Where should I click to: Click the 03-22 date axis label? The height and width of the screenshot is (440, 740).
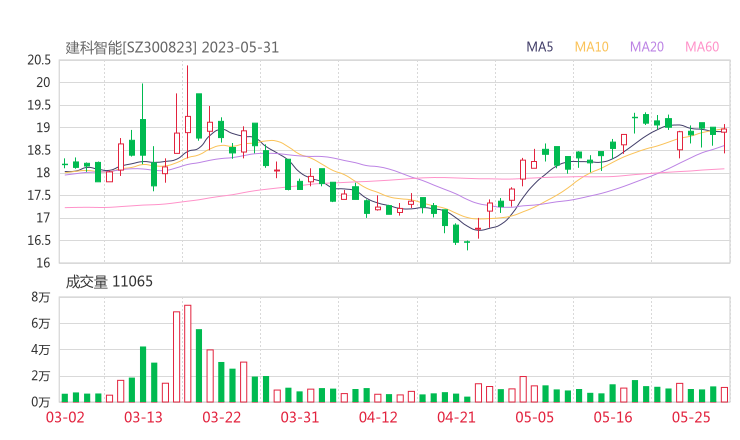221,417
